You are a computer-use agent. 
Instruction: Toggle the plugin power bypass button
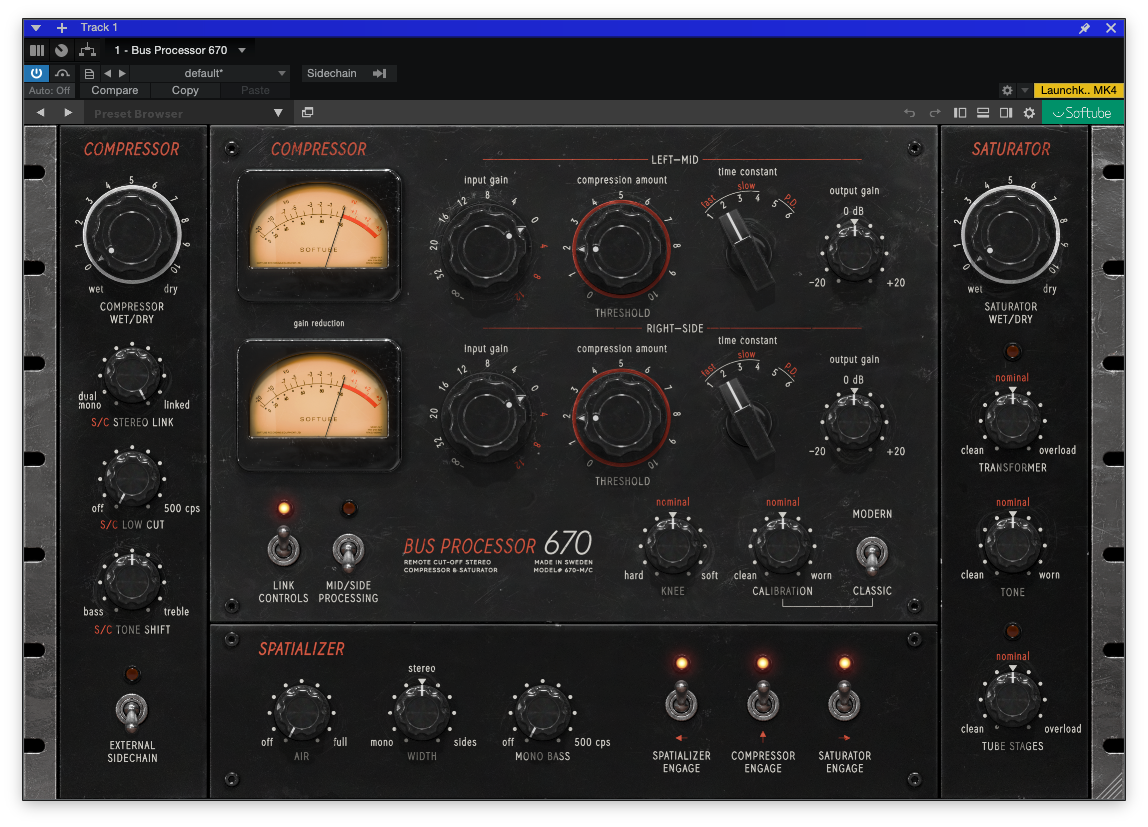pos(36,73)
